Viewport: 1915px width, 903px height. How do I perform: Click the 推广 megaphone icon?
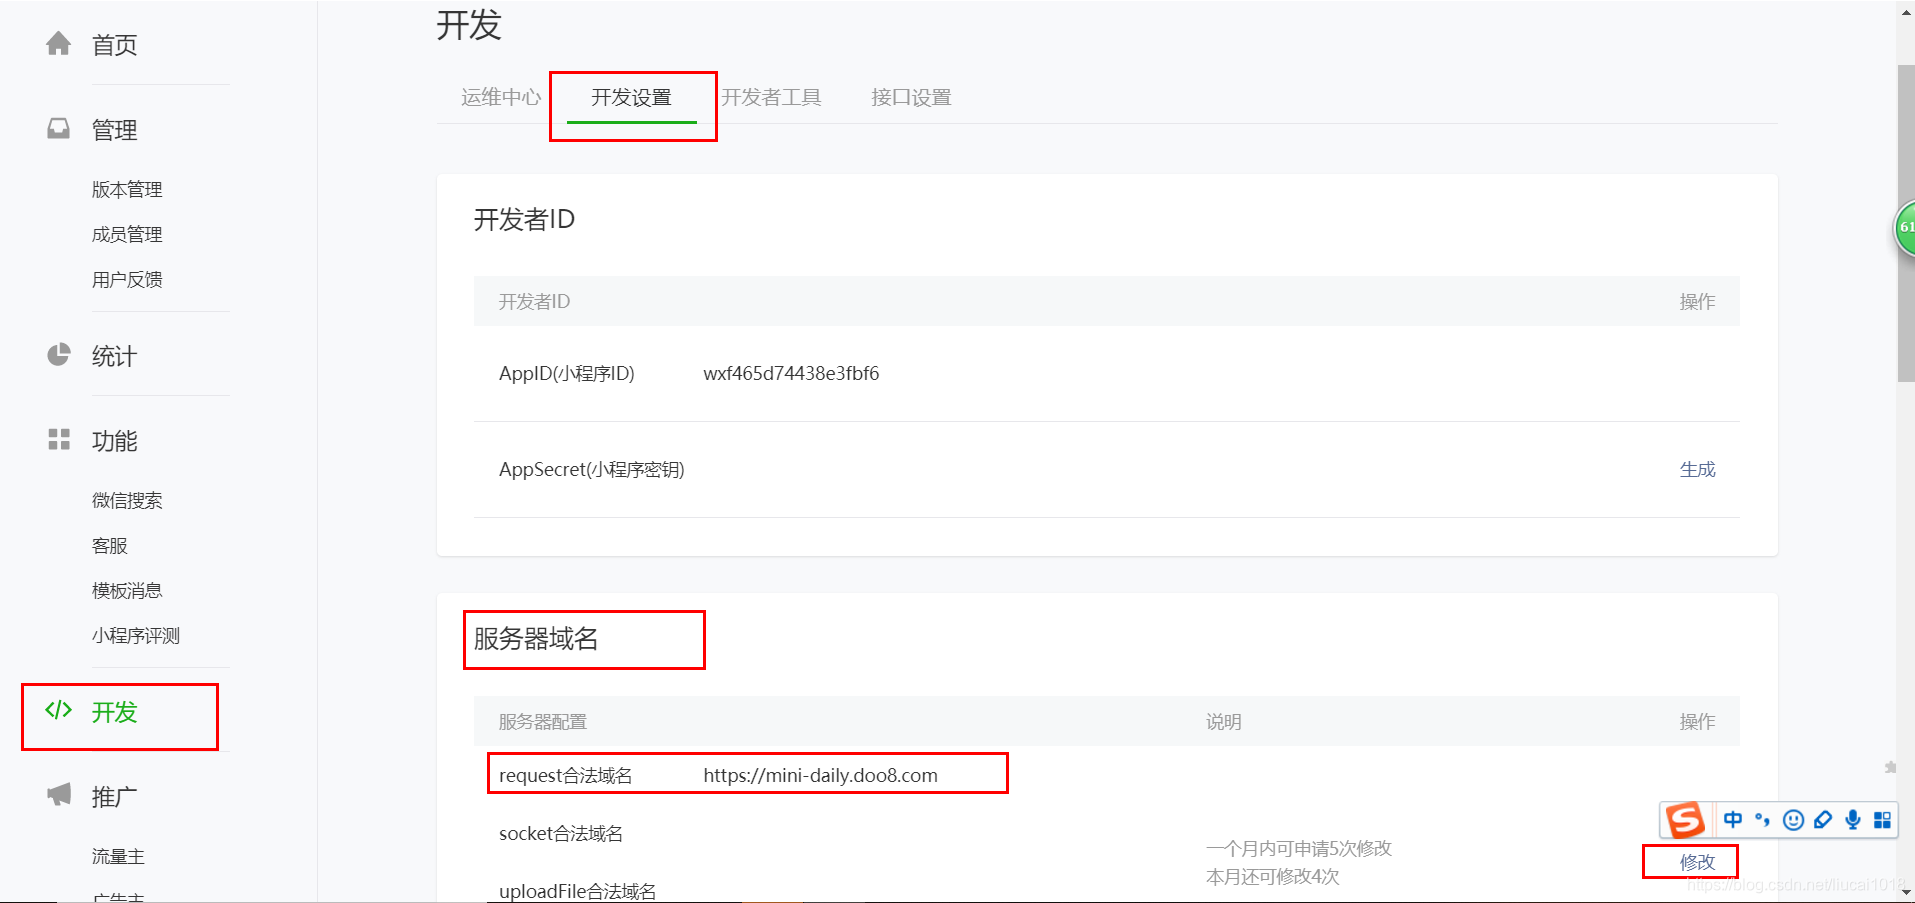pyautogui.click(x=58, y=793)
